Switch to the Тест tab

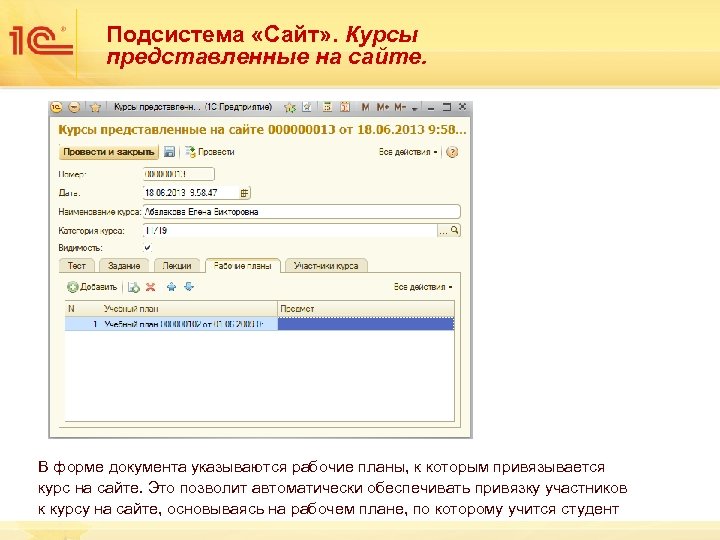coord(77,265)
